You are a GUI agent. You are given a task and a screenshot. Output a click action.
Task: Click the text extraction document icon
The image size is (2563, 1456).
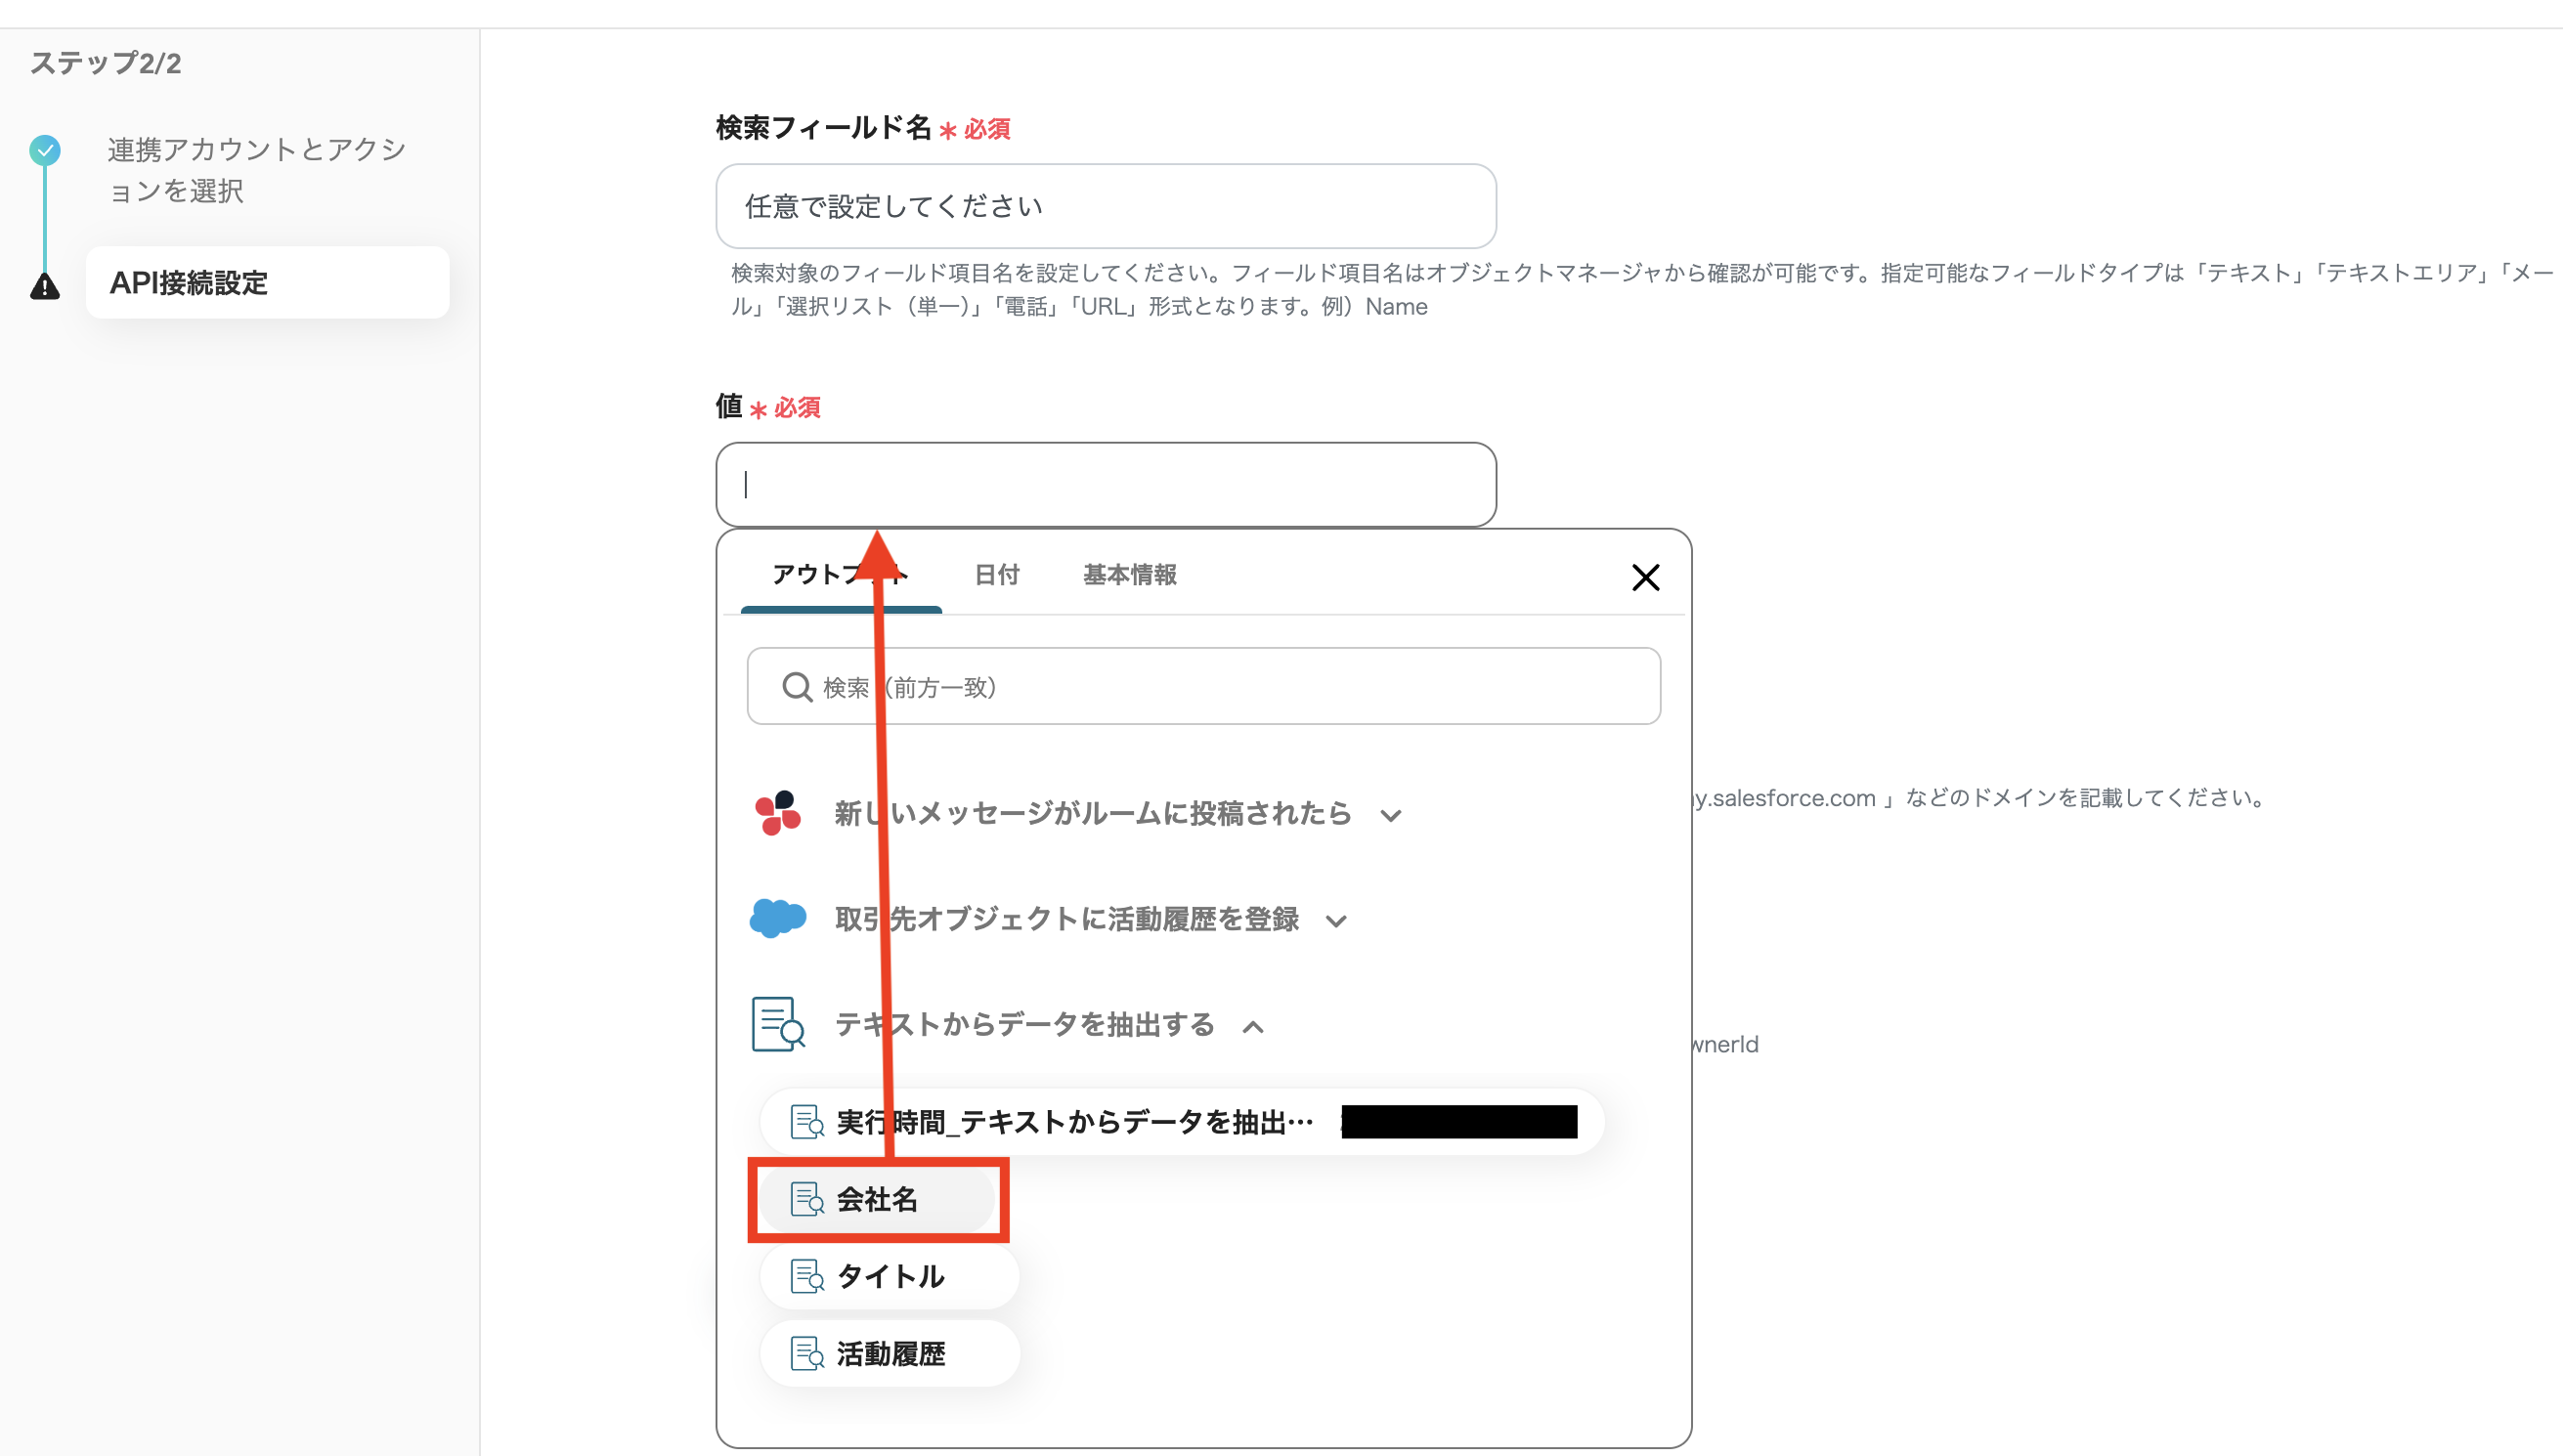[777, 1024]
